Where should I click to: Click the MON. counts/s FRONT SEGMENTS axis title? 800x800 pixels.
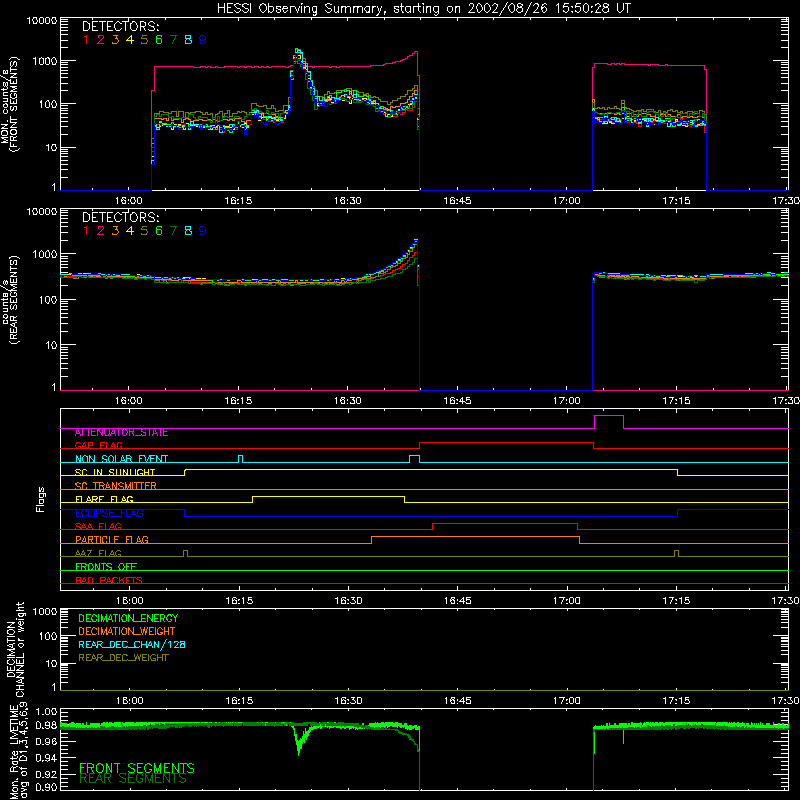click(10, 104)
